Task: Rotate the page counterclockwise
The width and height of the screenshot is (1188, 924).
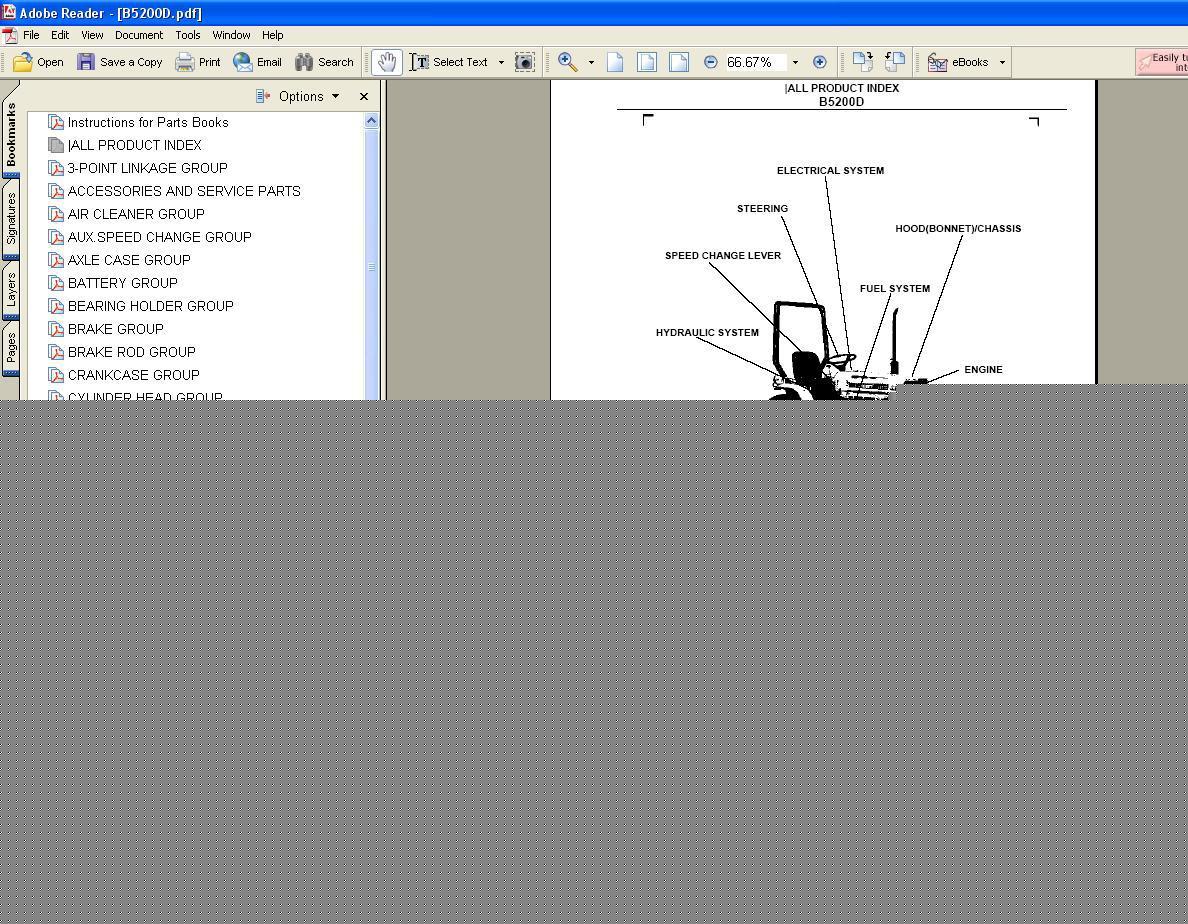Action: 895,62
